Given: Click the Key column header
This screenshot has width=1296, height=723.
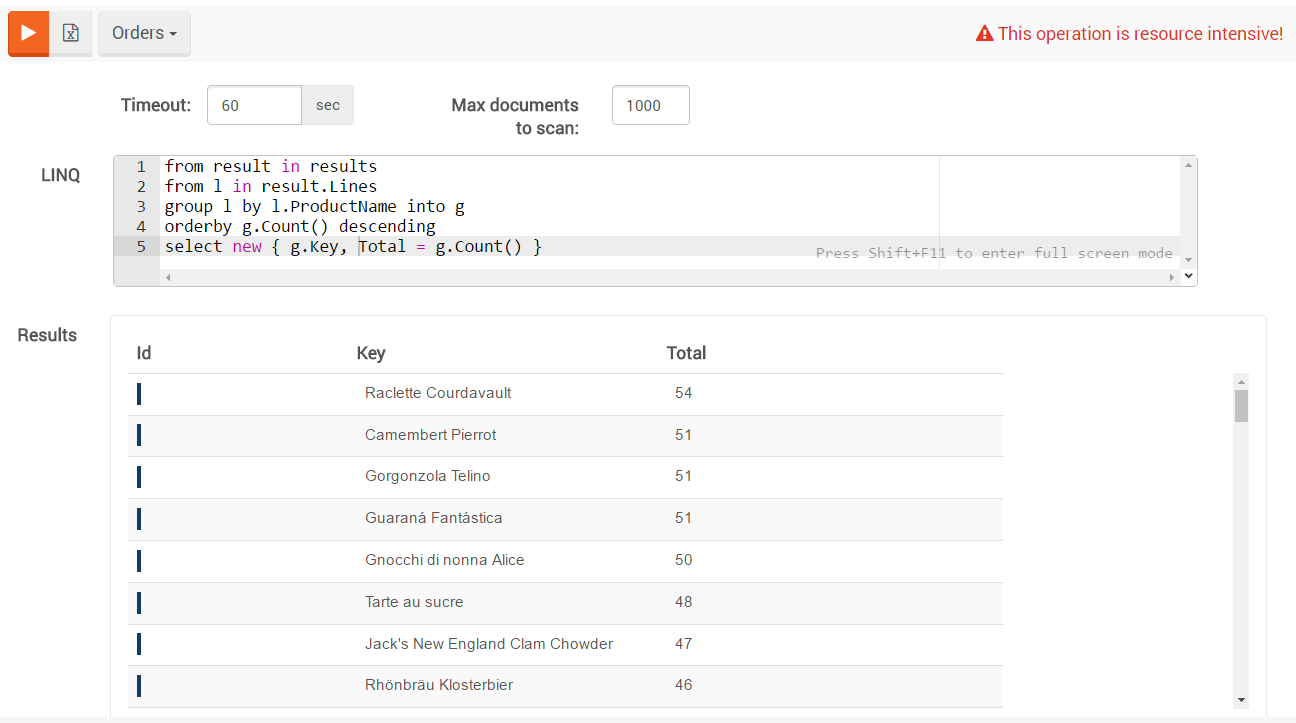Looking at the screenshot, I should tap(371, 353).
